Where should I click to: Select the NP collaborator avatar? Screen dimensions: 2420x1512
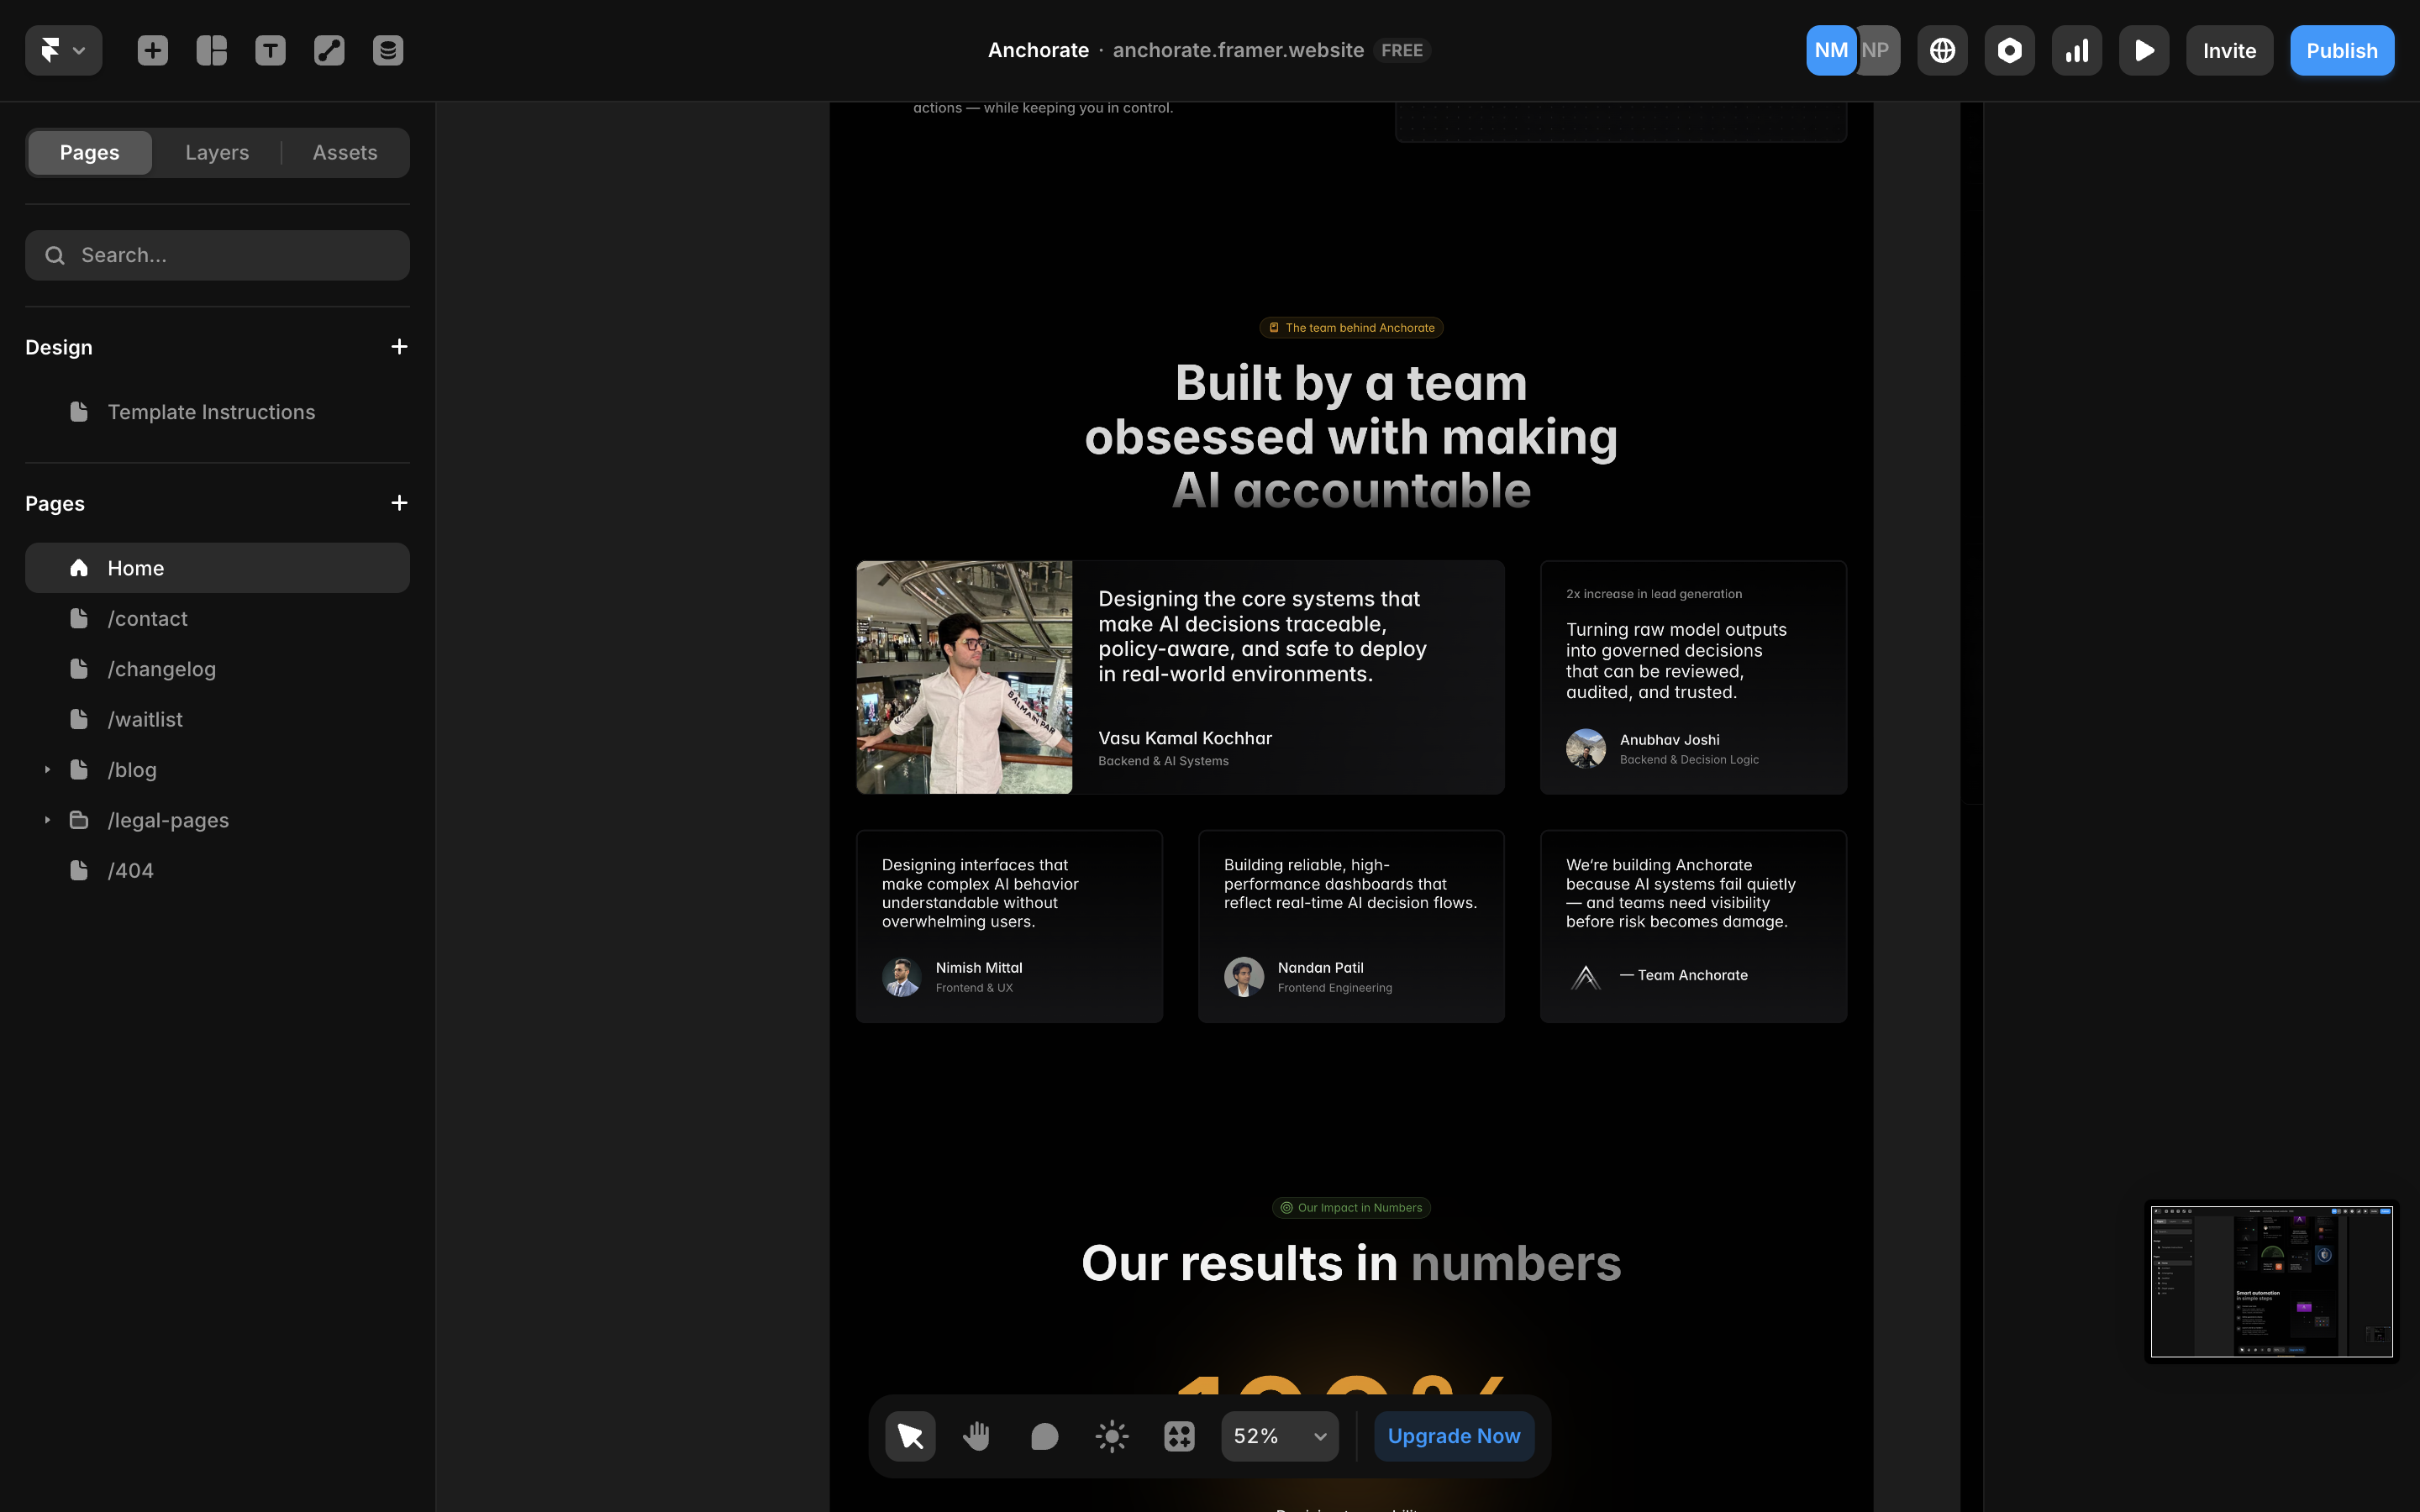pyautogui.click(x=1876, y=49)
